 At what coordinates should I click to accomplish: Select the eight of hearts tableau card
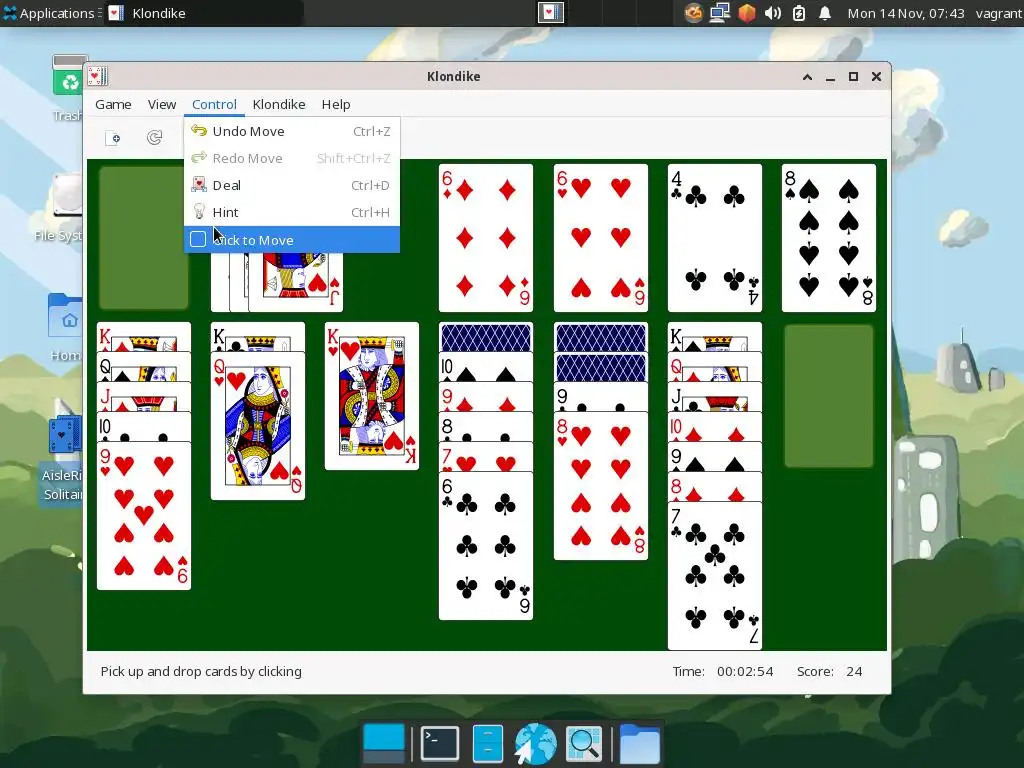pyautogui.click(x=600, y=486)
